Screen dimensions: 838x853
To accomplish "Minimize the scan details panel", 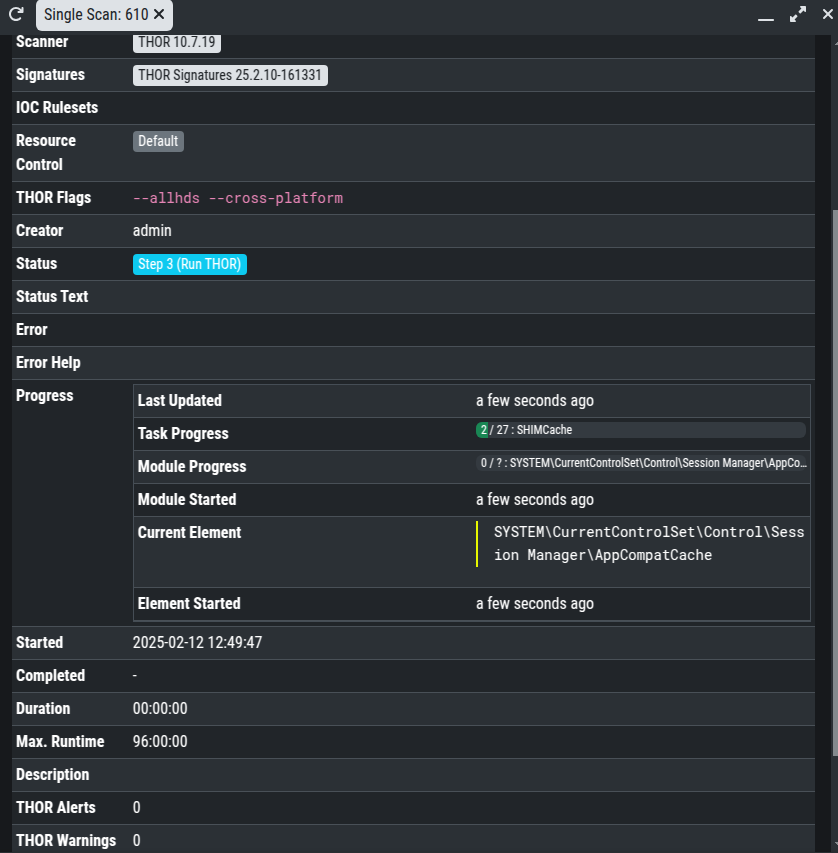I will (766, 16).
